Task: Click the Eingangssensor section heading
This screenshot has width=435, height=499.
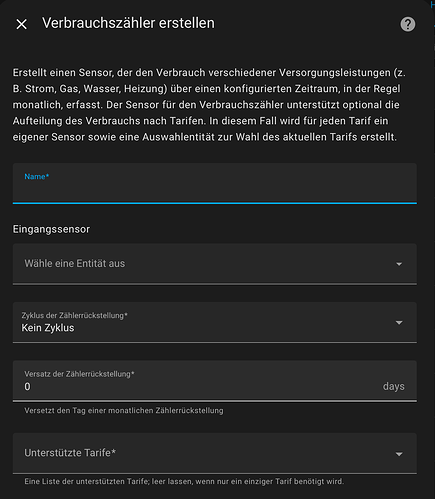Action: click(x=51, y=229)
